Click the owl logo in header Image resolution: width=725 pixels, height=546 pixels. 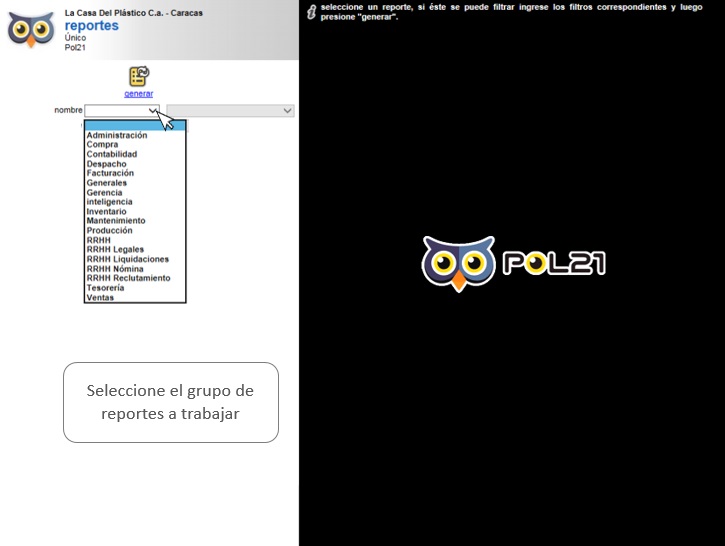coord(31,30)
